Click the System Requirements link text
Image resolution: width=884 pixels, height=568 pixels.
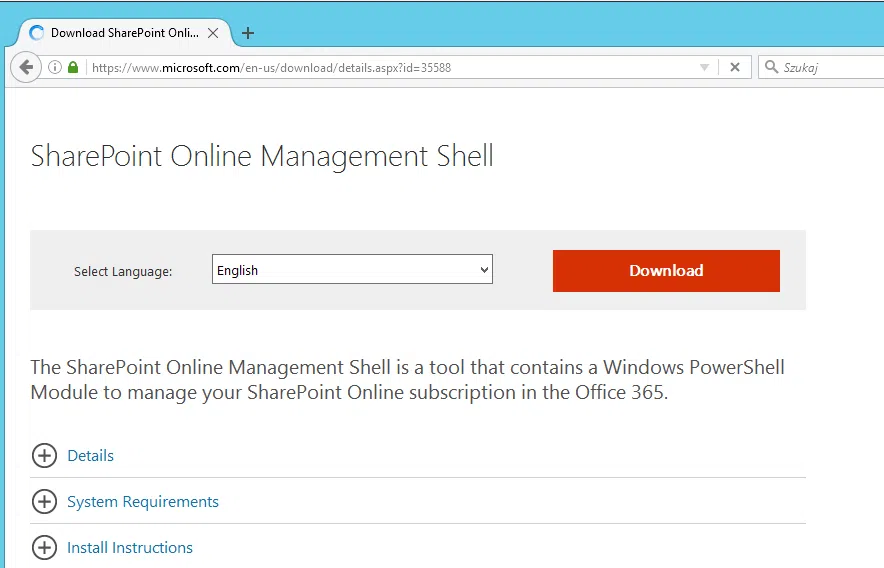[x=143, y=502]
